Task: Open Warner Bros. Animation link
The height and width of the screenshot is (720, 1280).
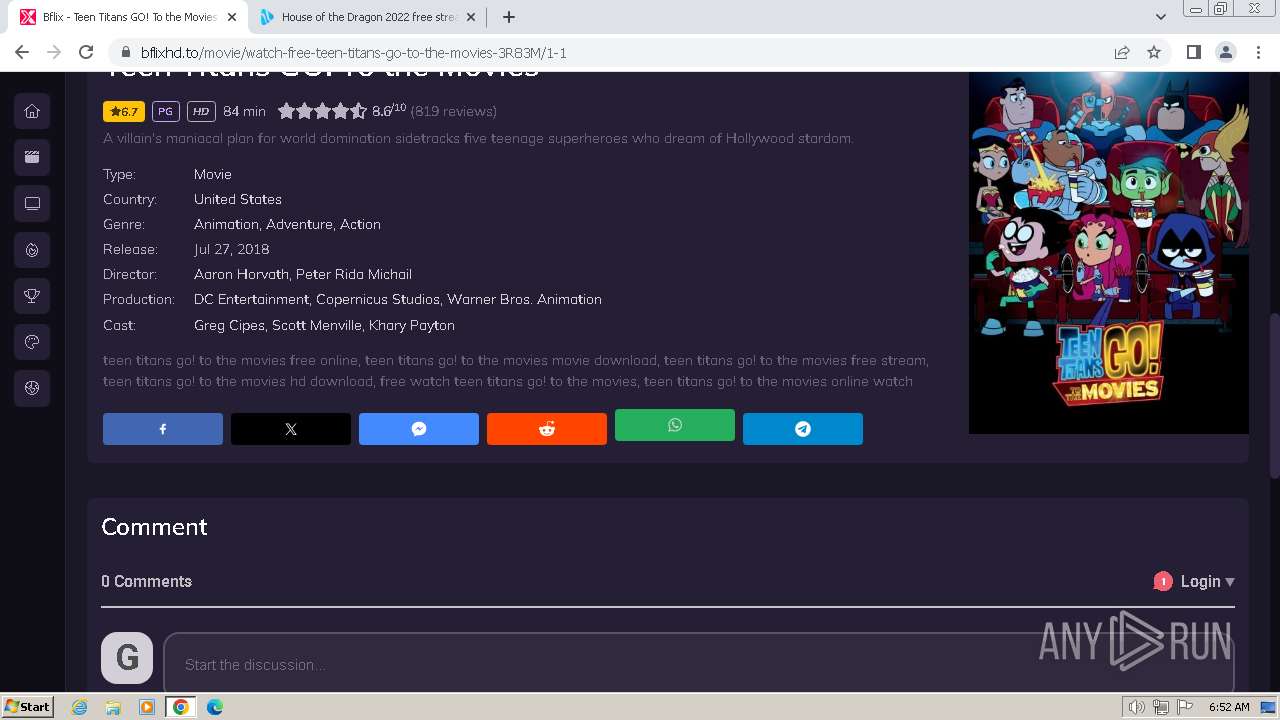Action: point(524,299)
